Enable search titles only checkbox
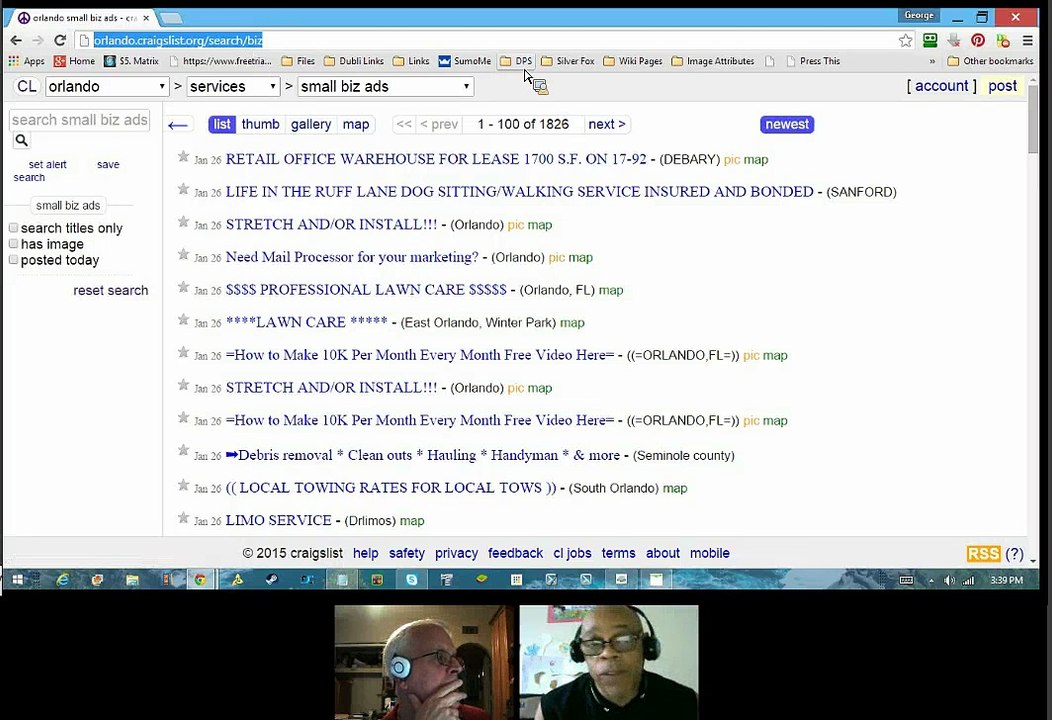Screen dimensions: 1052x720 tap(13, 228)
